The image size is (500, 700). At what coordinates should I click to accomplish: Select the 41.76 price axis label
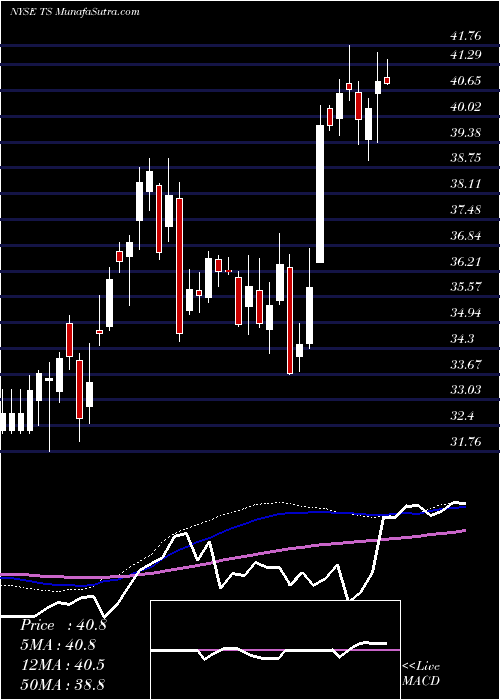point(465,35)
